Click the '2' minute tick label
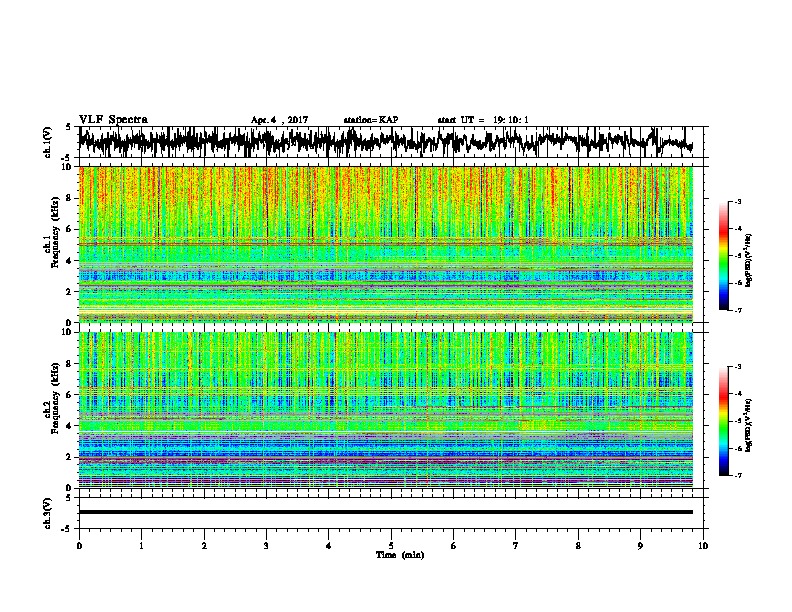The width and height of the screenshot is (792, 612). (x=204, y=546)
